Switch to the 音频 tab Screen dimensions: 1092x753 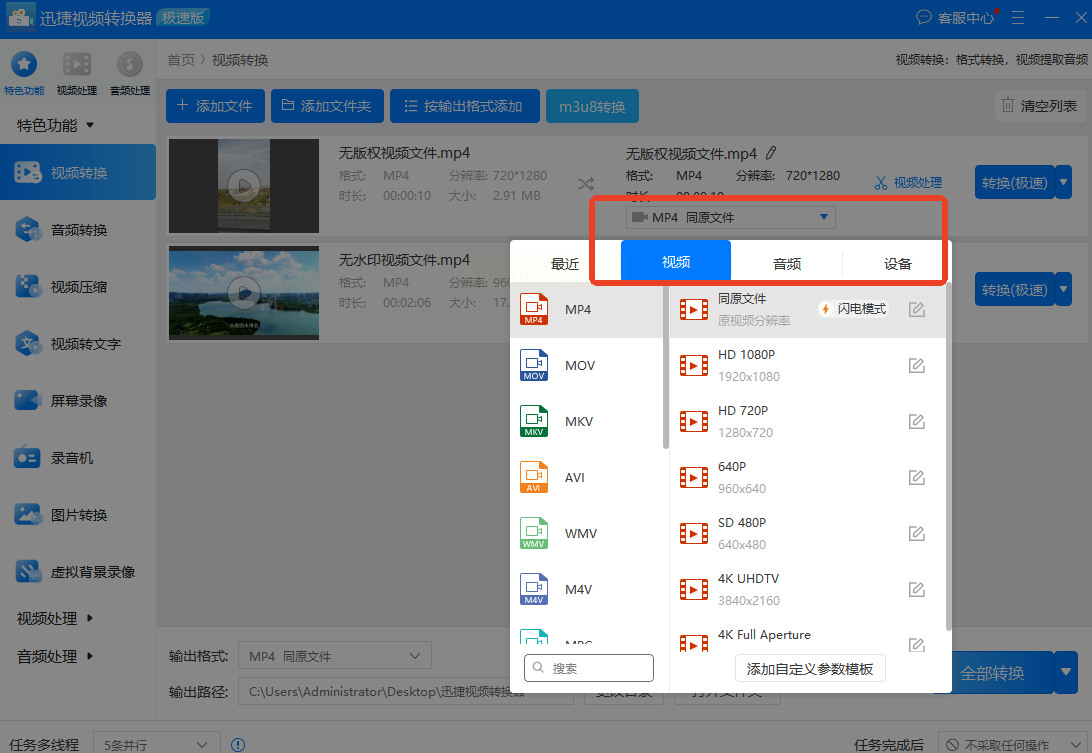click(786, 264)
